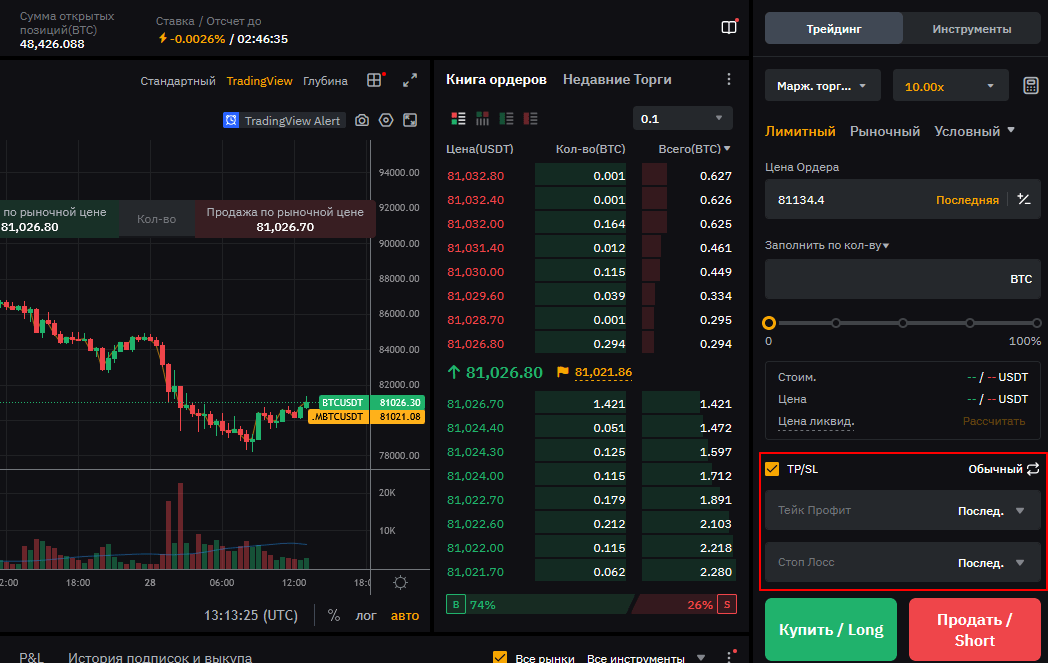
Task: Open Тейк Профит 'Послед.' price type dropdown
Action: 991,511
